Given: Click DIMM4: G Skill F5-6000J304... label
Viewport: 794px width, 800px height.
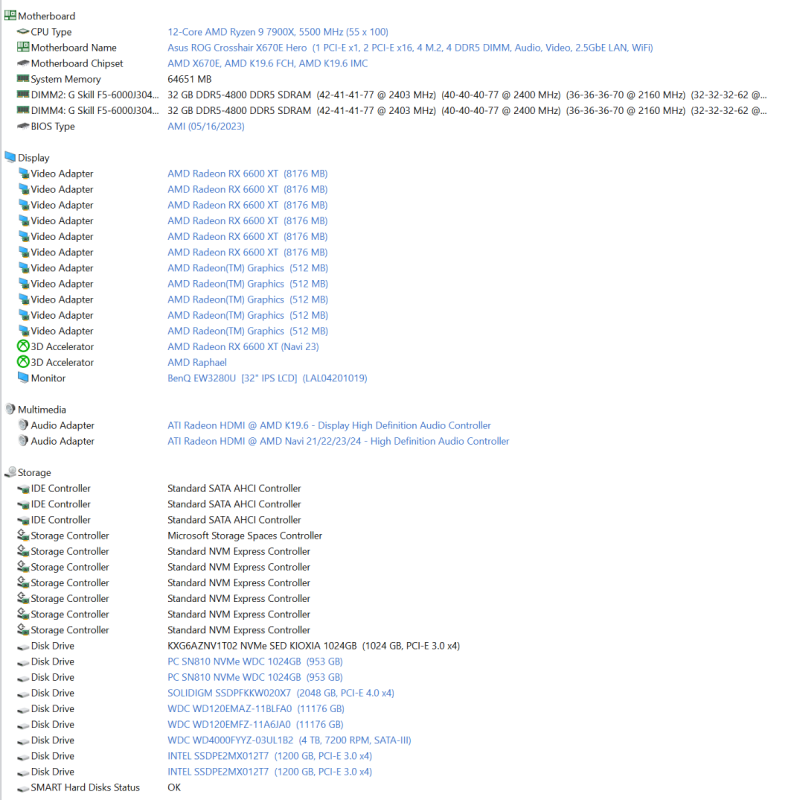Looking at the screenshot, I should click(95, 111).
